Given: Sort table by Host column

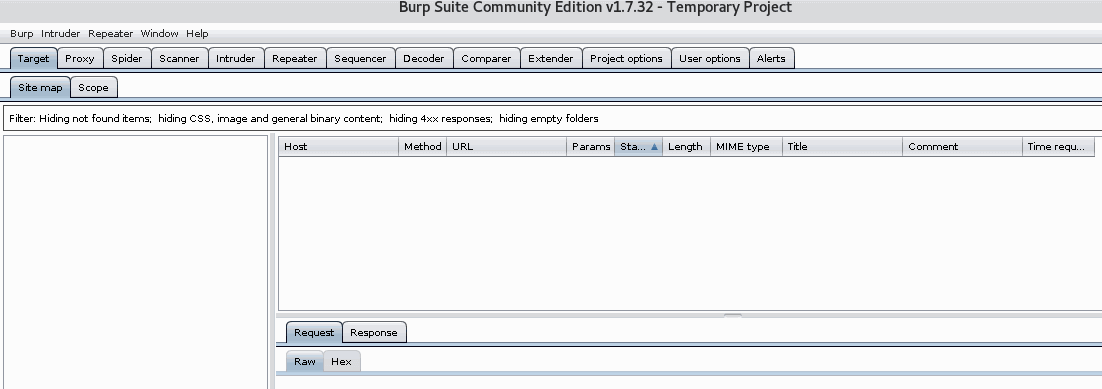Looking at the screenshot, I should coord(339,146).
